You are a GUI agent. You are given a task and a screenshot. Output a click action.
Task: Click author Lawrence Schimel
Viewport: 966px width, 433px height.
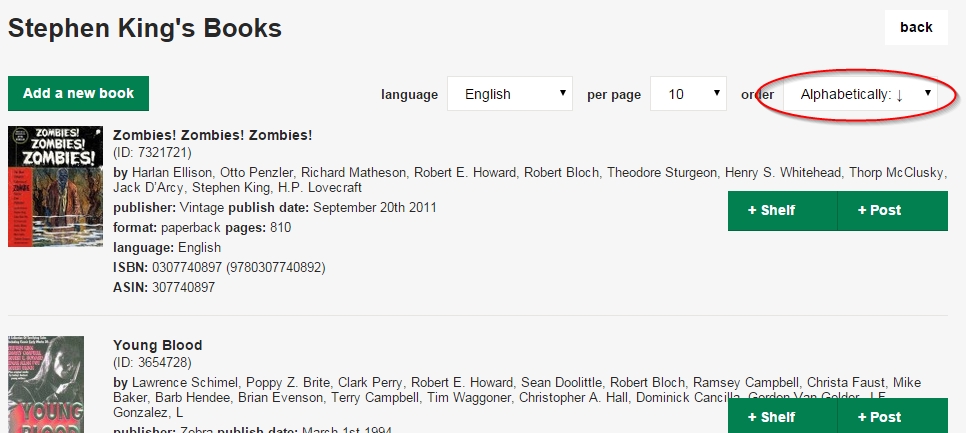185,382
